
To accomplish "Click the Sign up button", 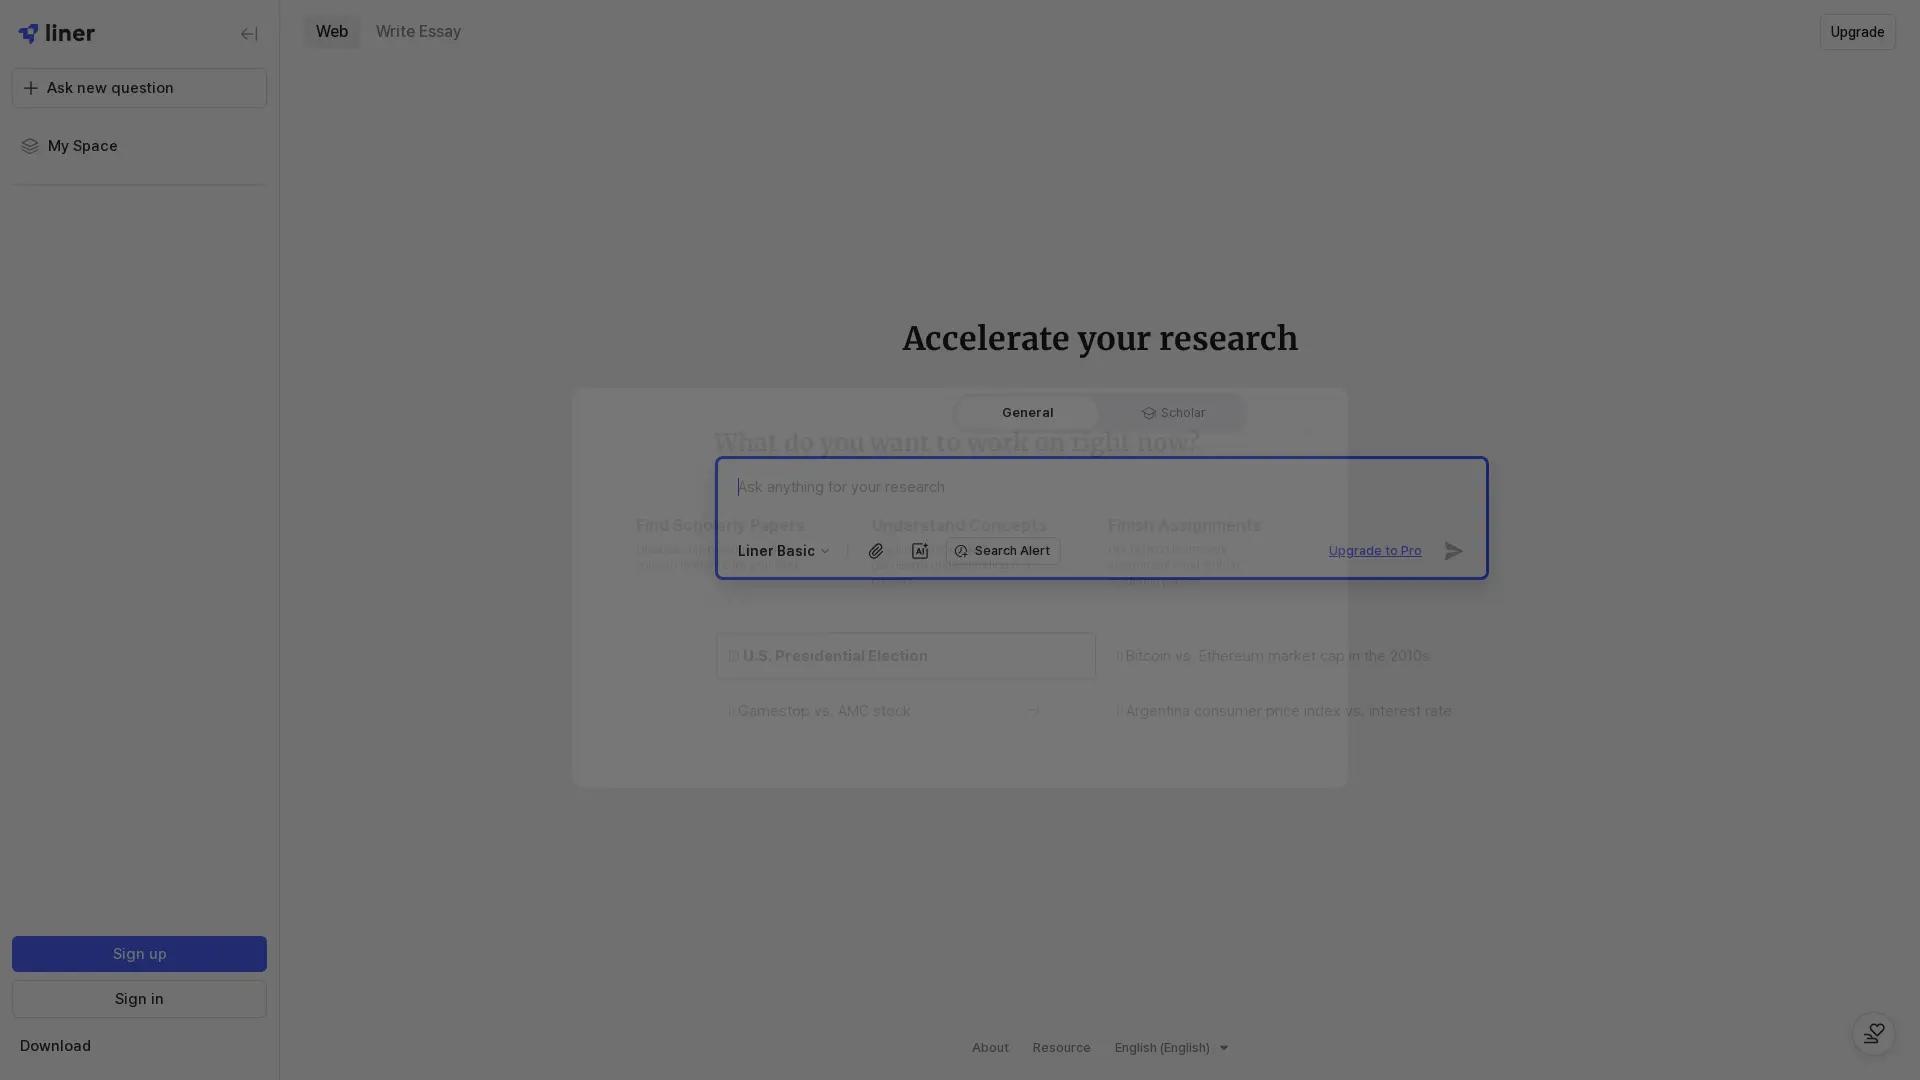I will 138,954.
